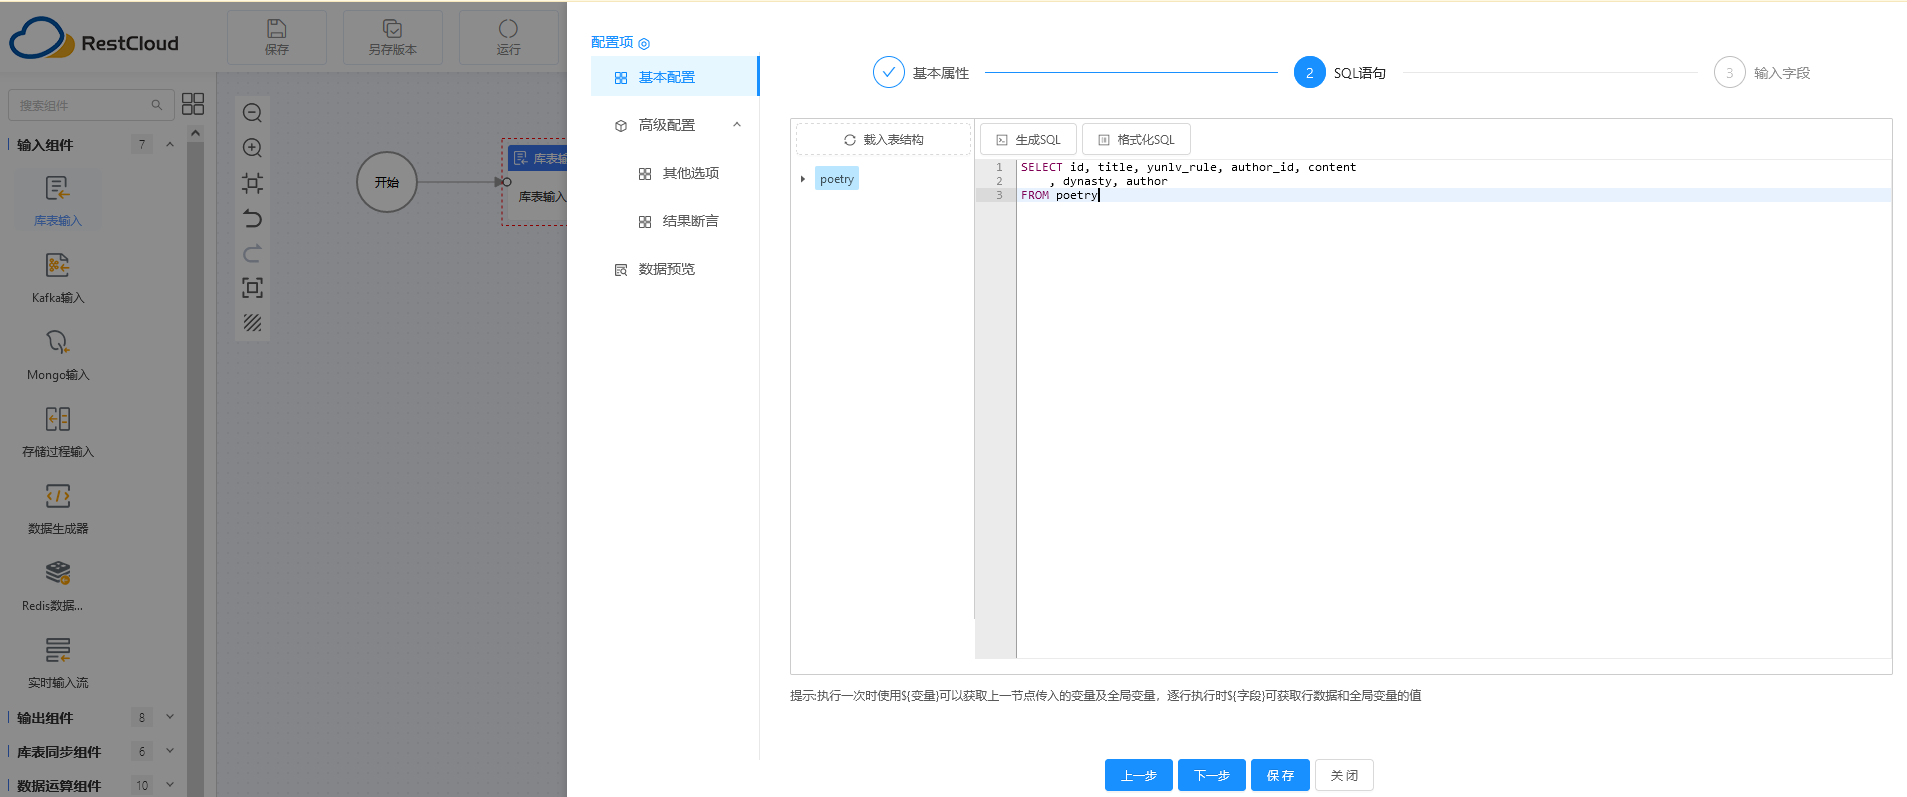Select the poetry table node

837,179
